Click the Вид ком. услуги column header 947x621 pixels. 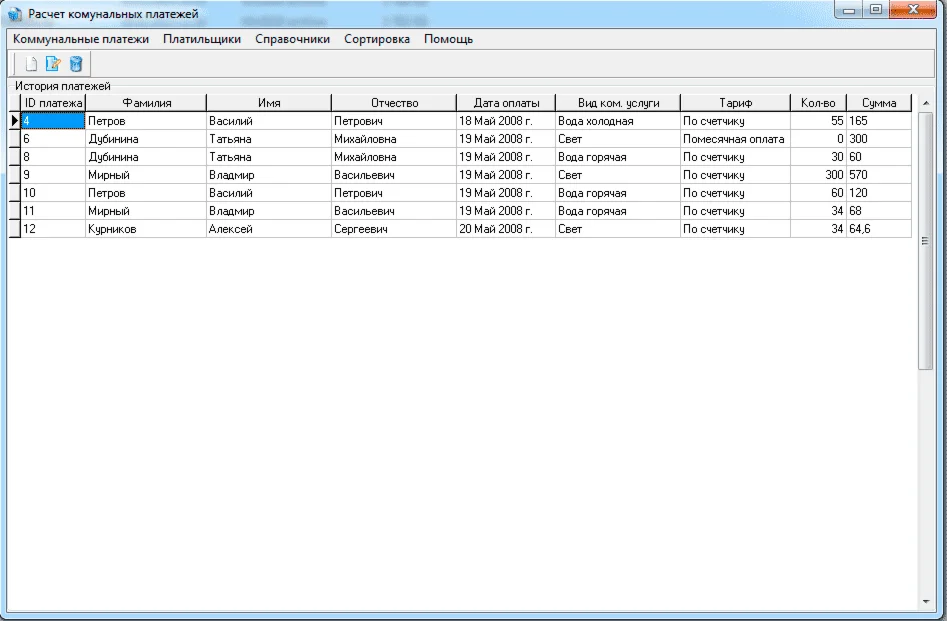tap(618, 103)
